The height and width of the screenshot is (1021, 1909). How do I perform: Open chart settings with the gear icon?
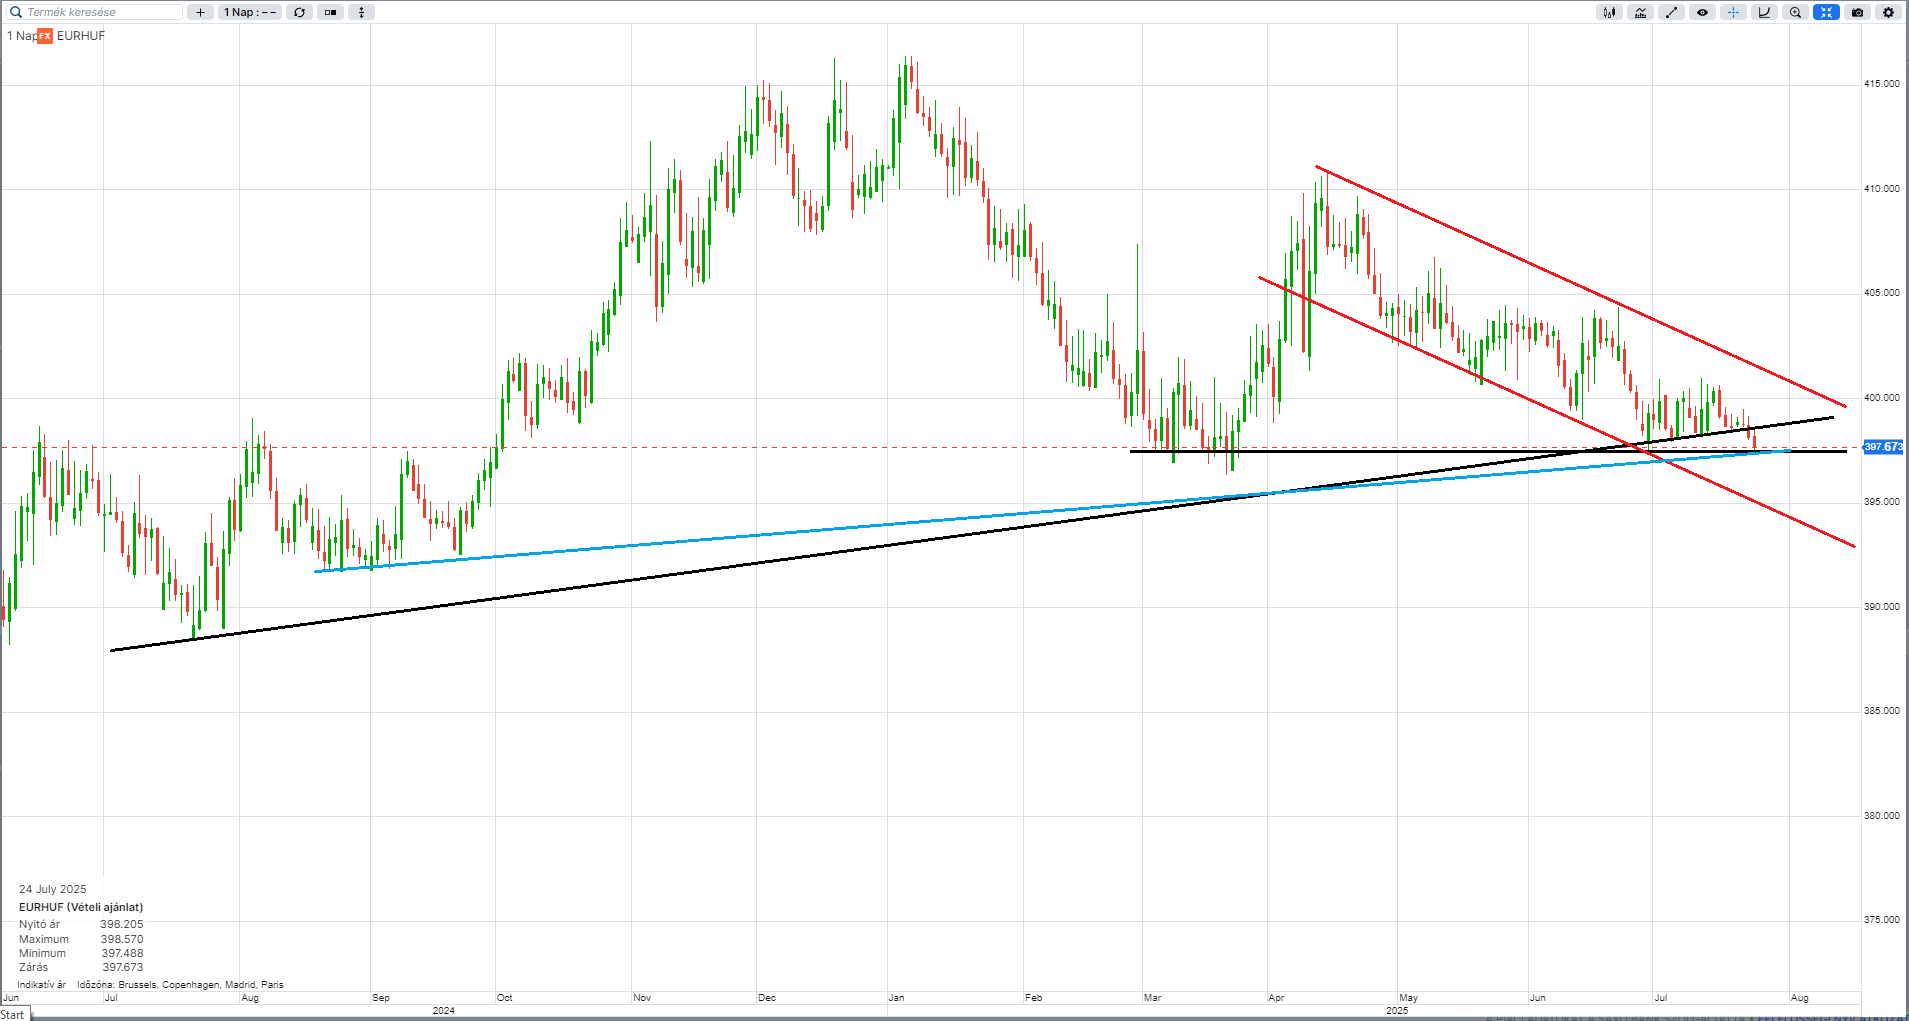click(x=1889, y=12)
